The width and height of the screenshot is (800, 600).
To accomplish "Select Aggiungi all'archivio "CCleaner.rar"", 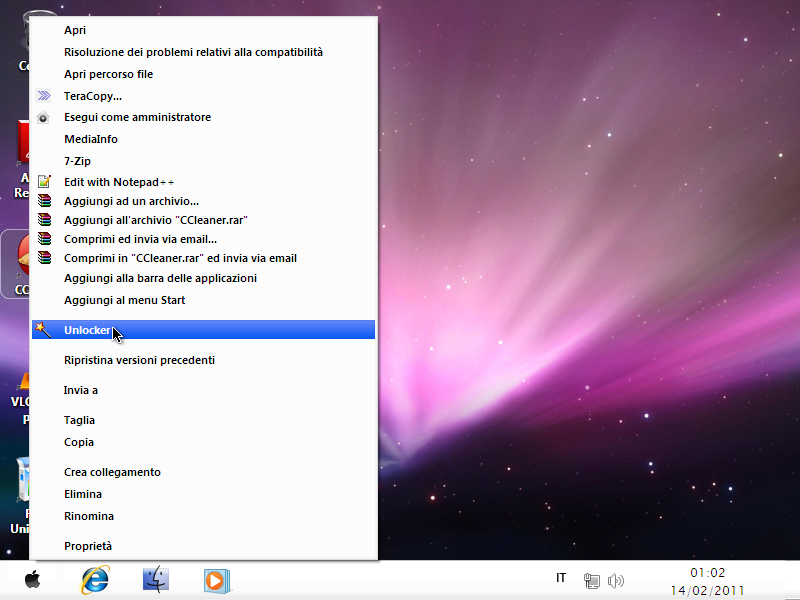I will (x=204, y=220).
